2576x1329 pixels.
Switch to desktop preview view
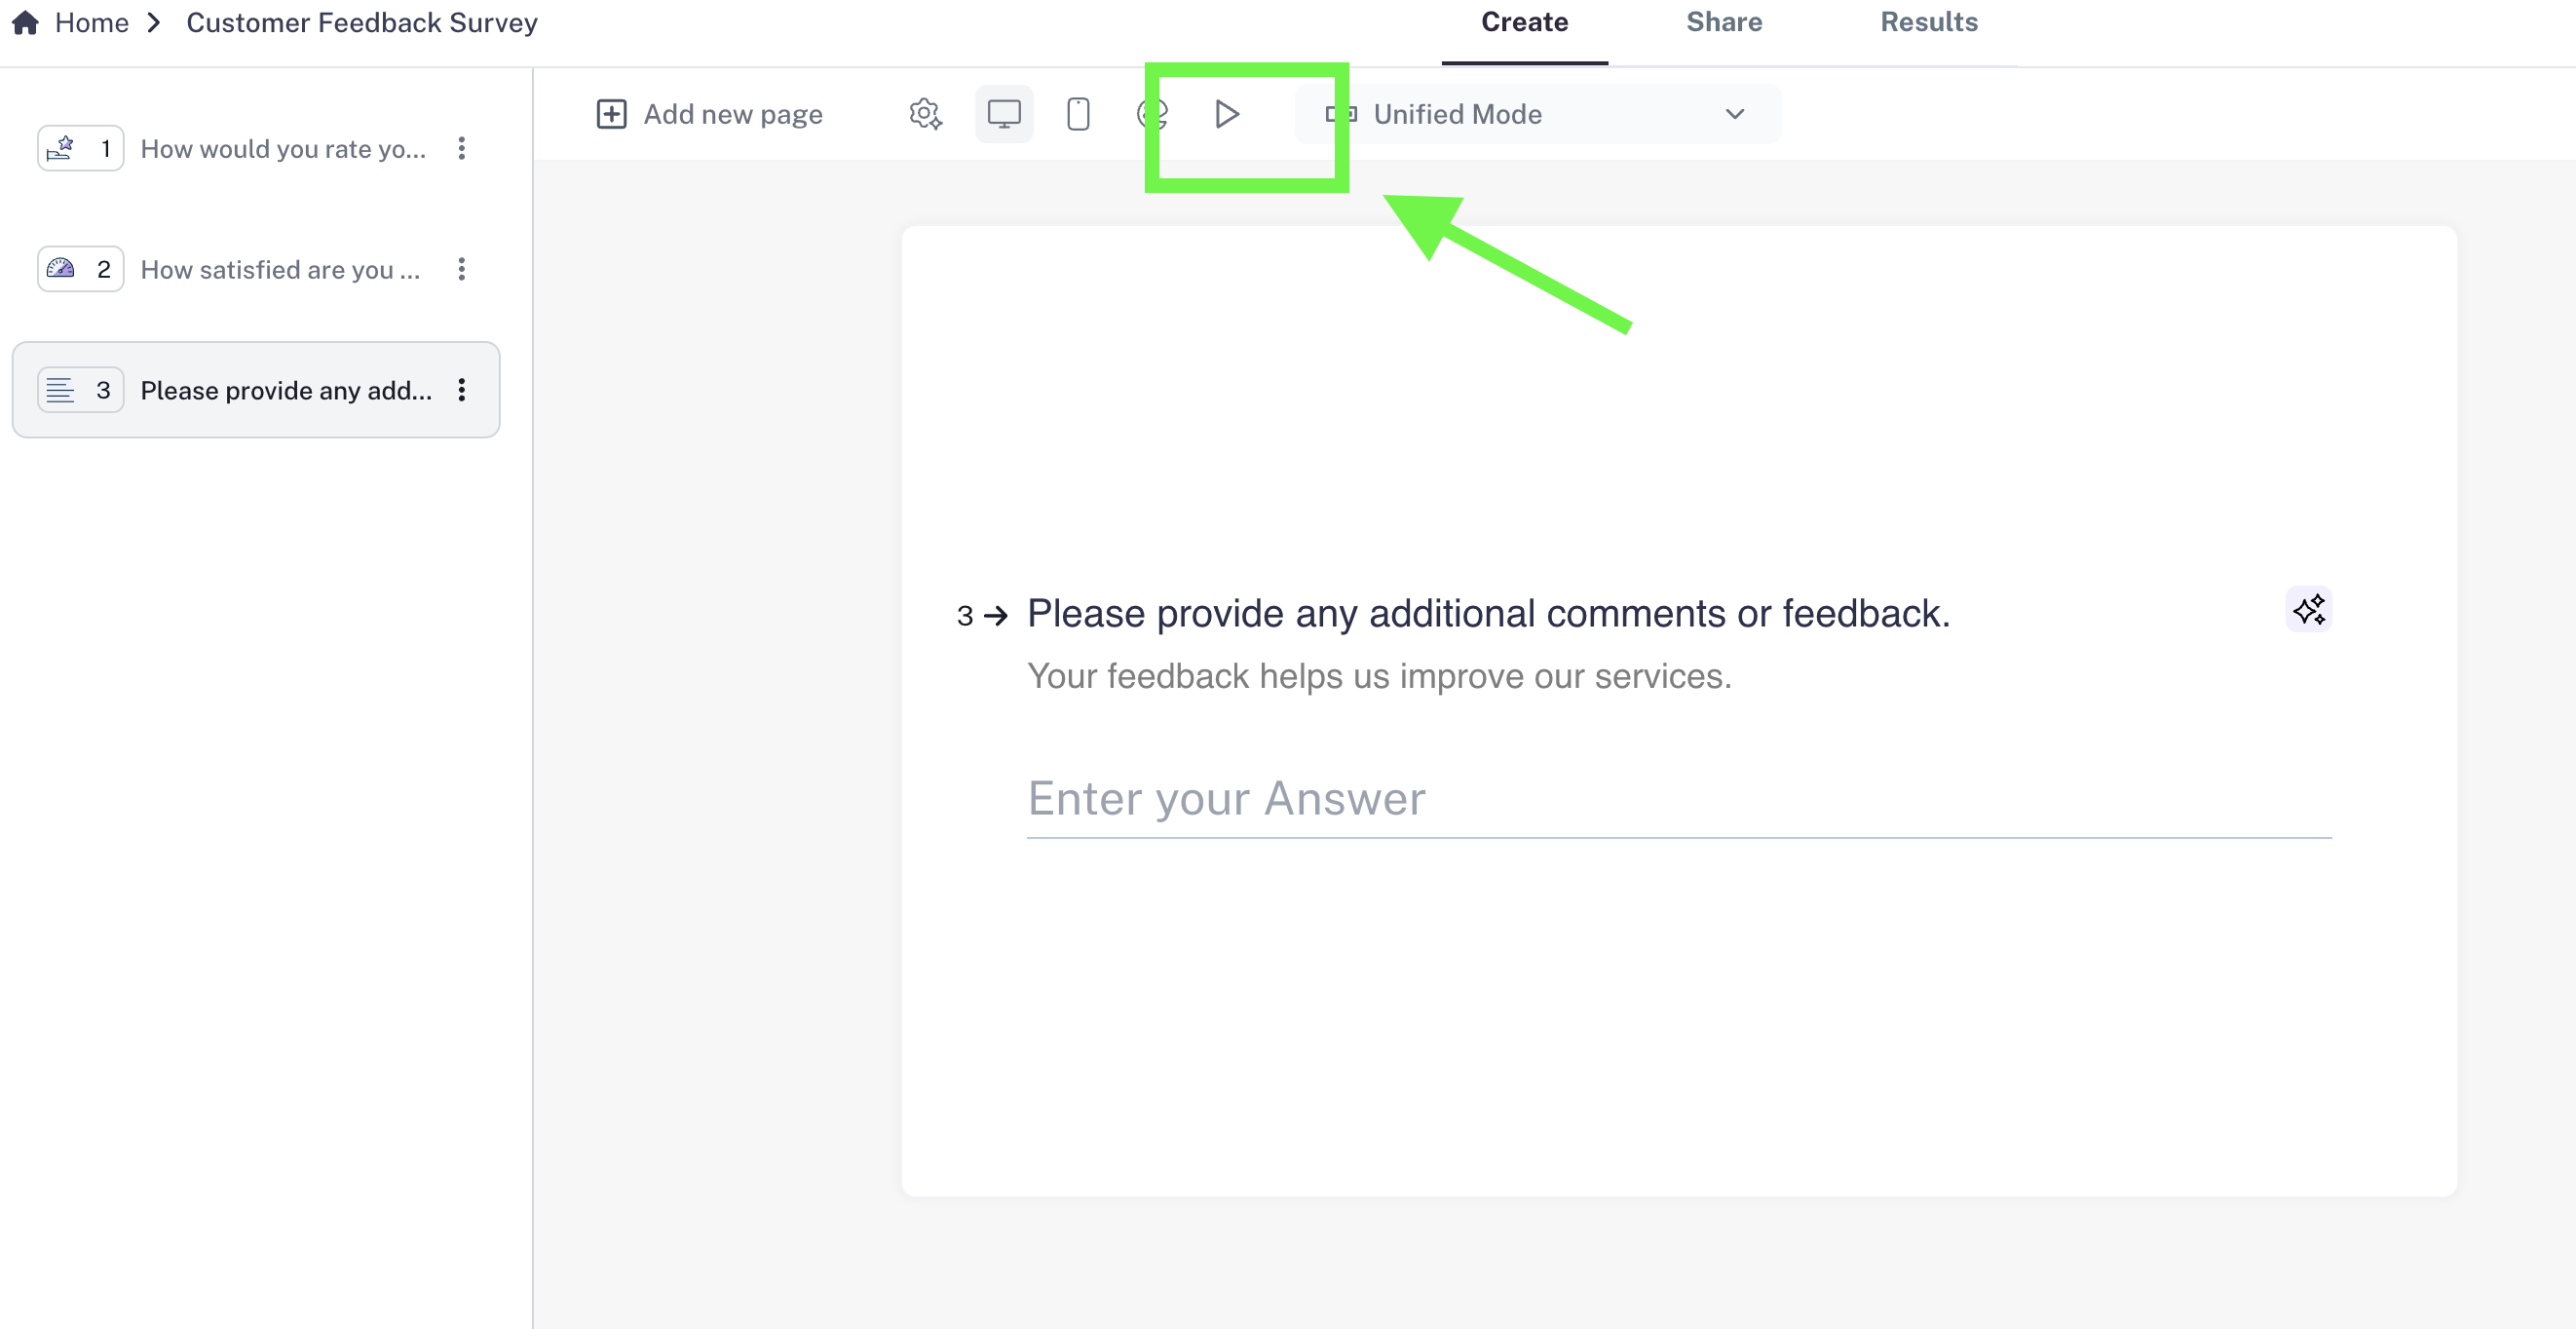(1004, 114)
